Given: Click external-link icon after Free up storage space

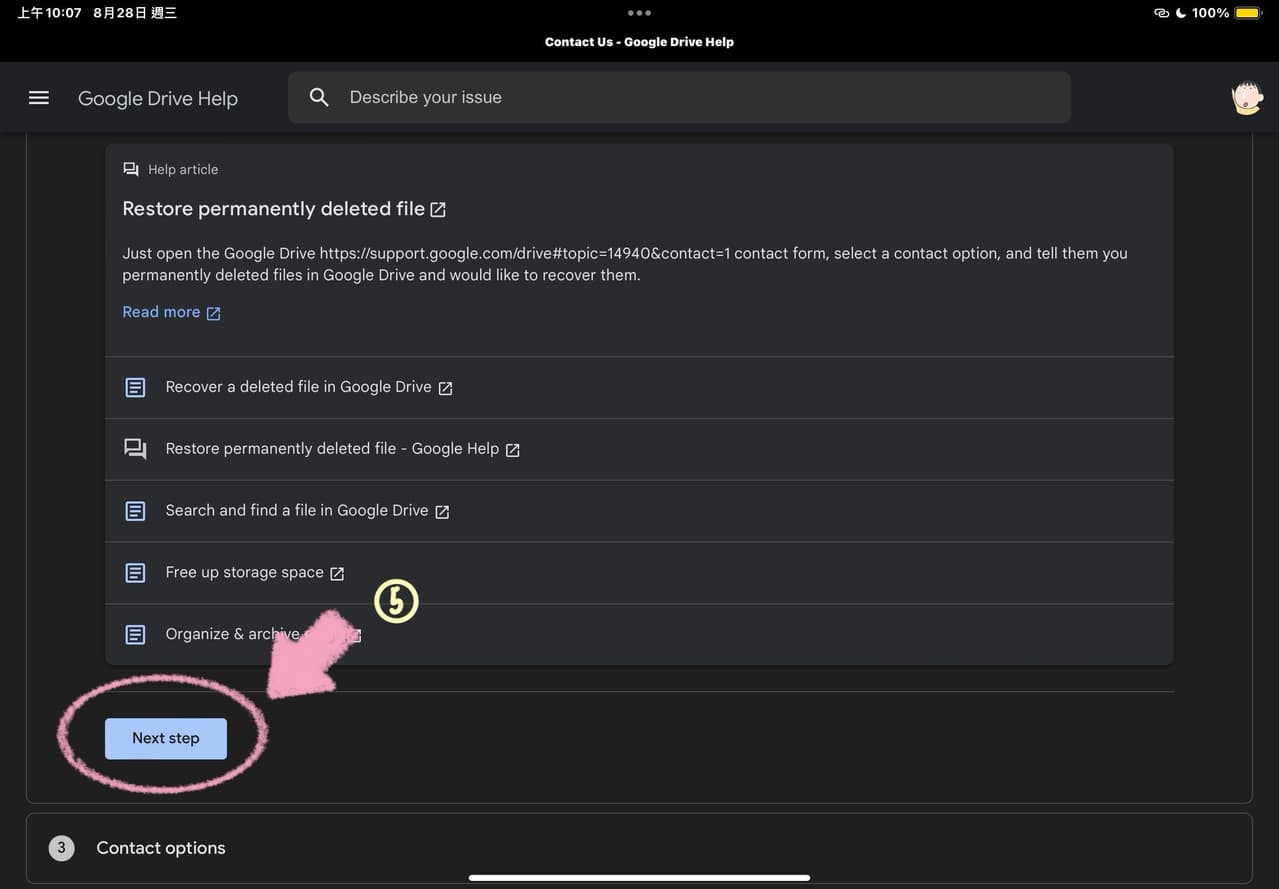Looking at the screenshot, I should [x=337, y=573].
